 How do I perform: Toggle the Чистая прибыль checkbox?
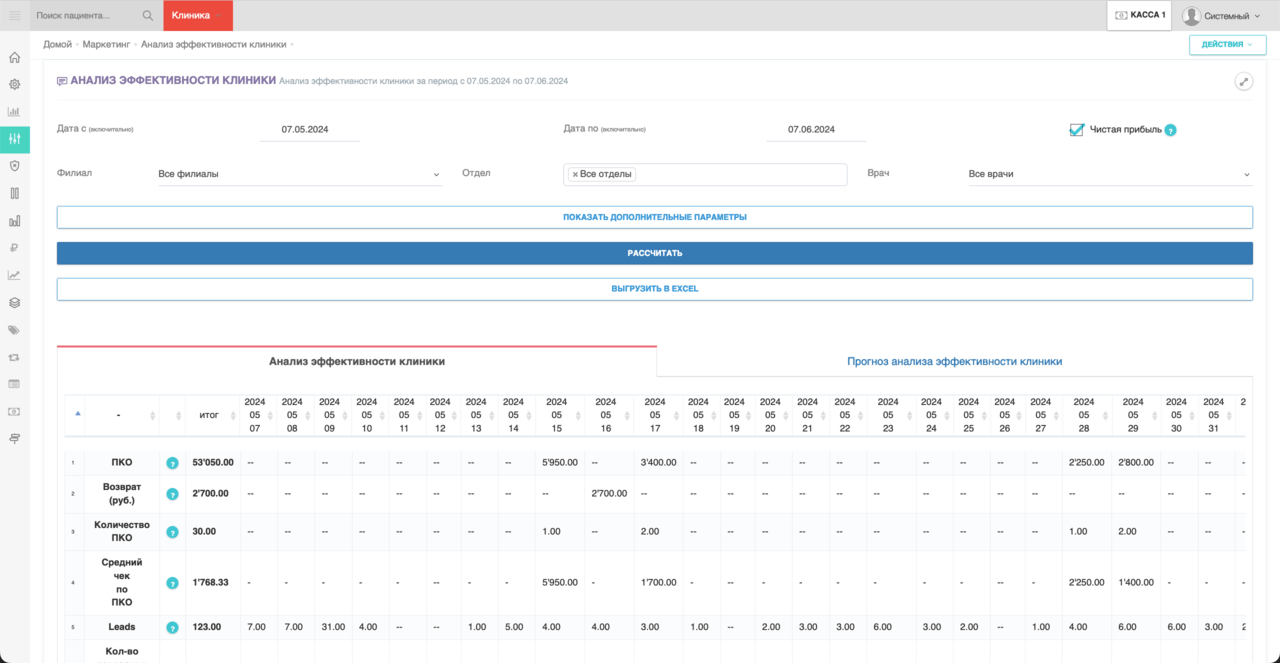1077,129
